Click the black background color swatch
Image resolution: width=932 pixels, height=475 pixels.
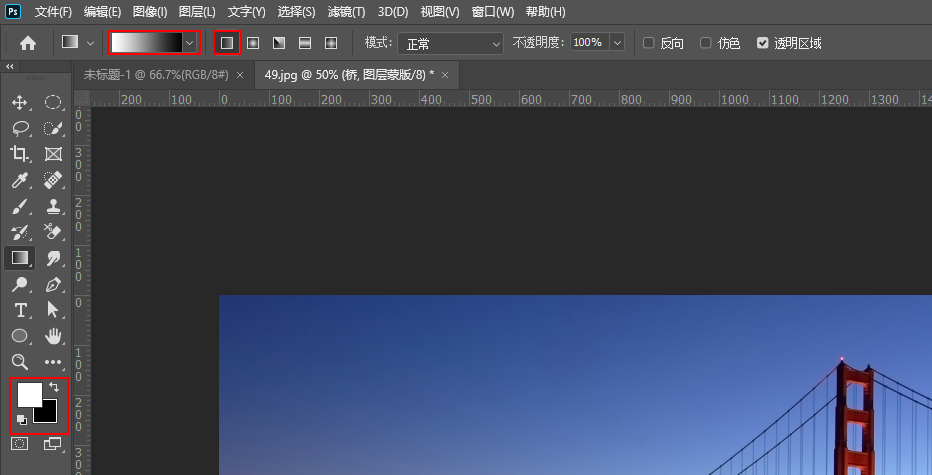click(x=49, y=414)
